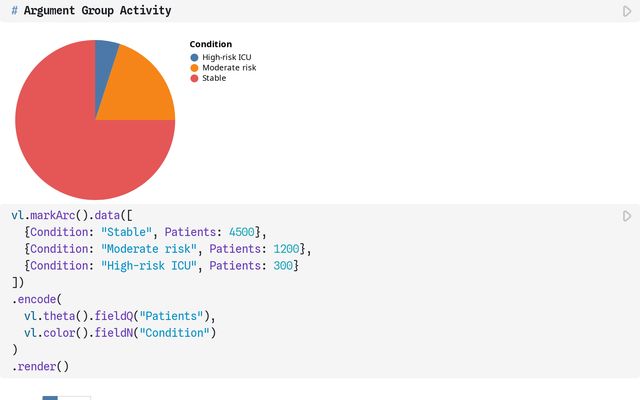Click the blue High-risk ICU legend dot
The image size is (640, 400).
194,58
